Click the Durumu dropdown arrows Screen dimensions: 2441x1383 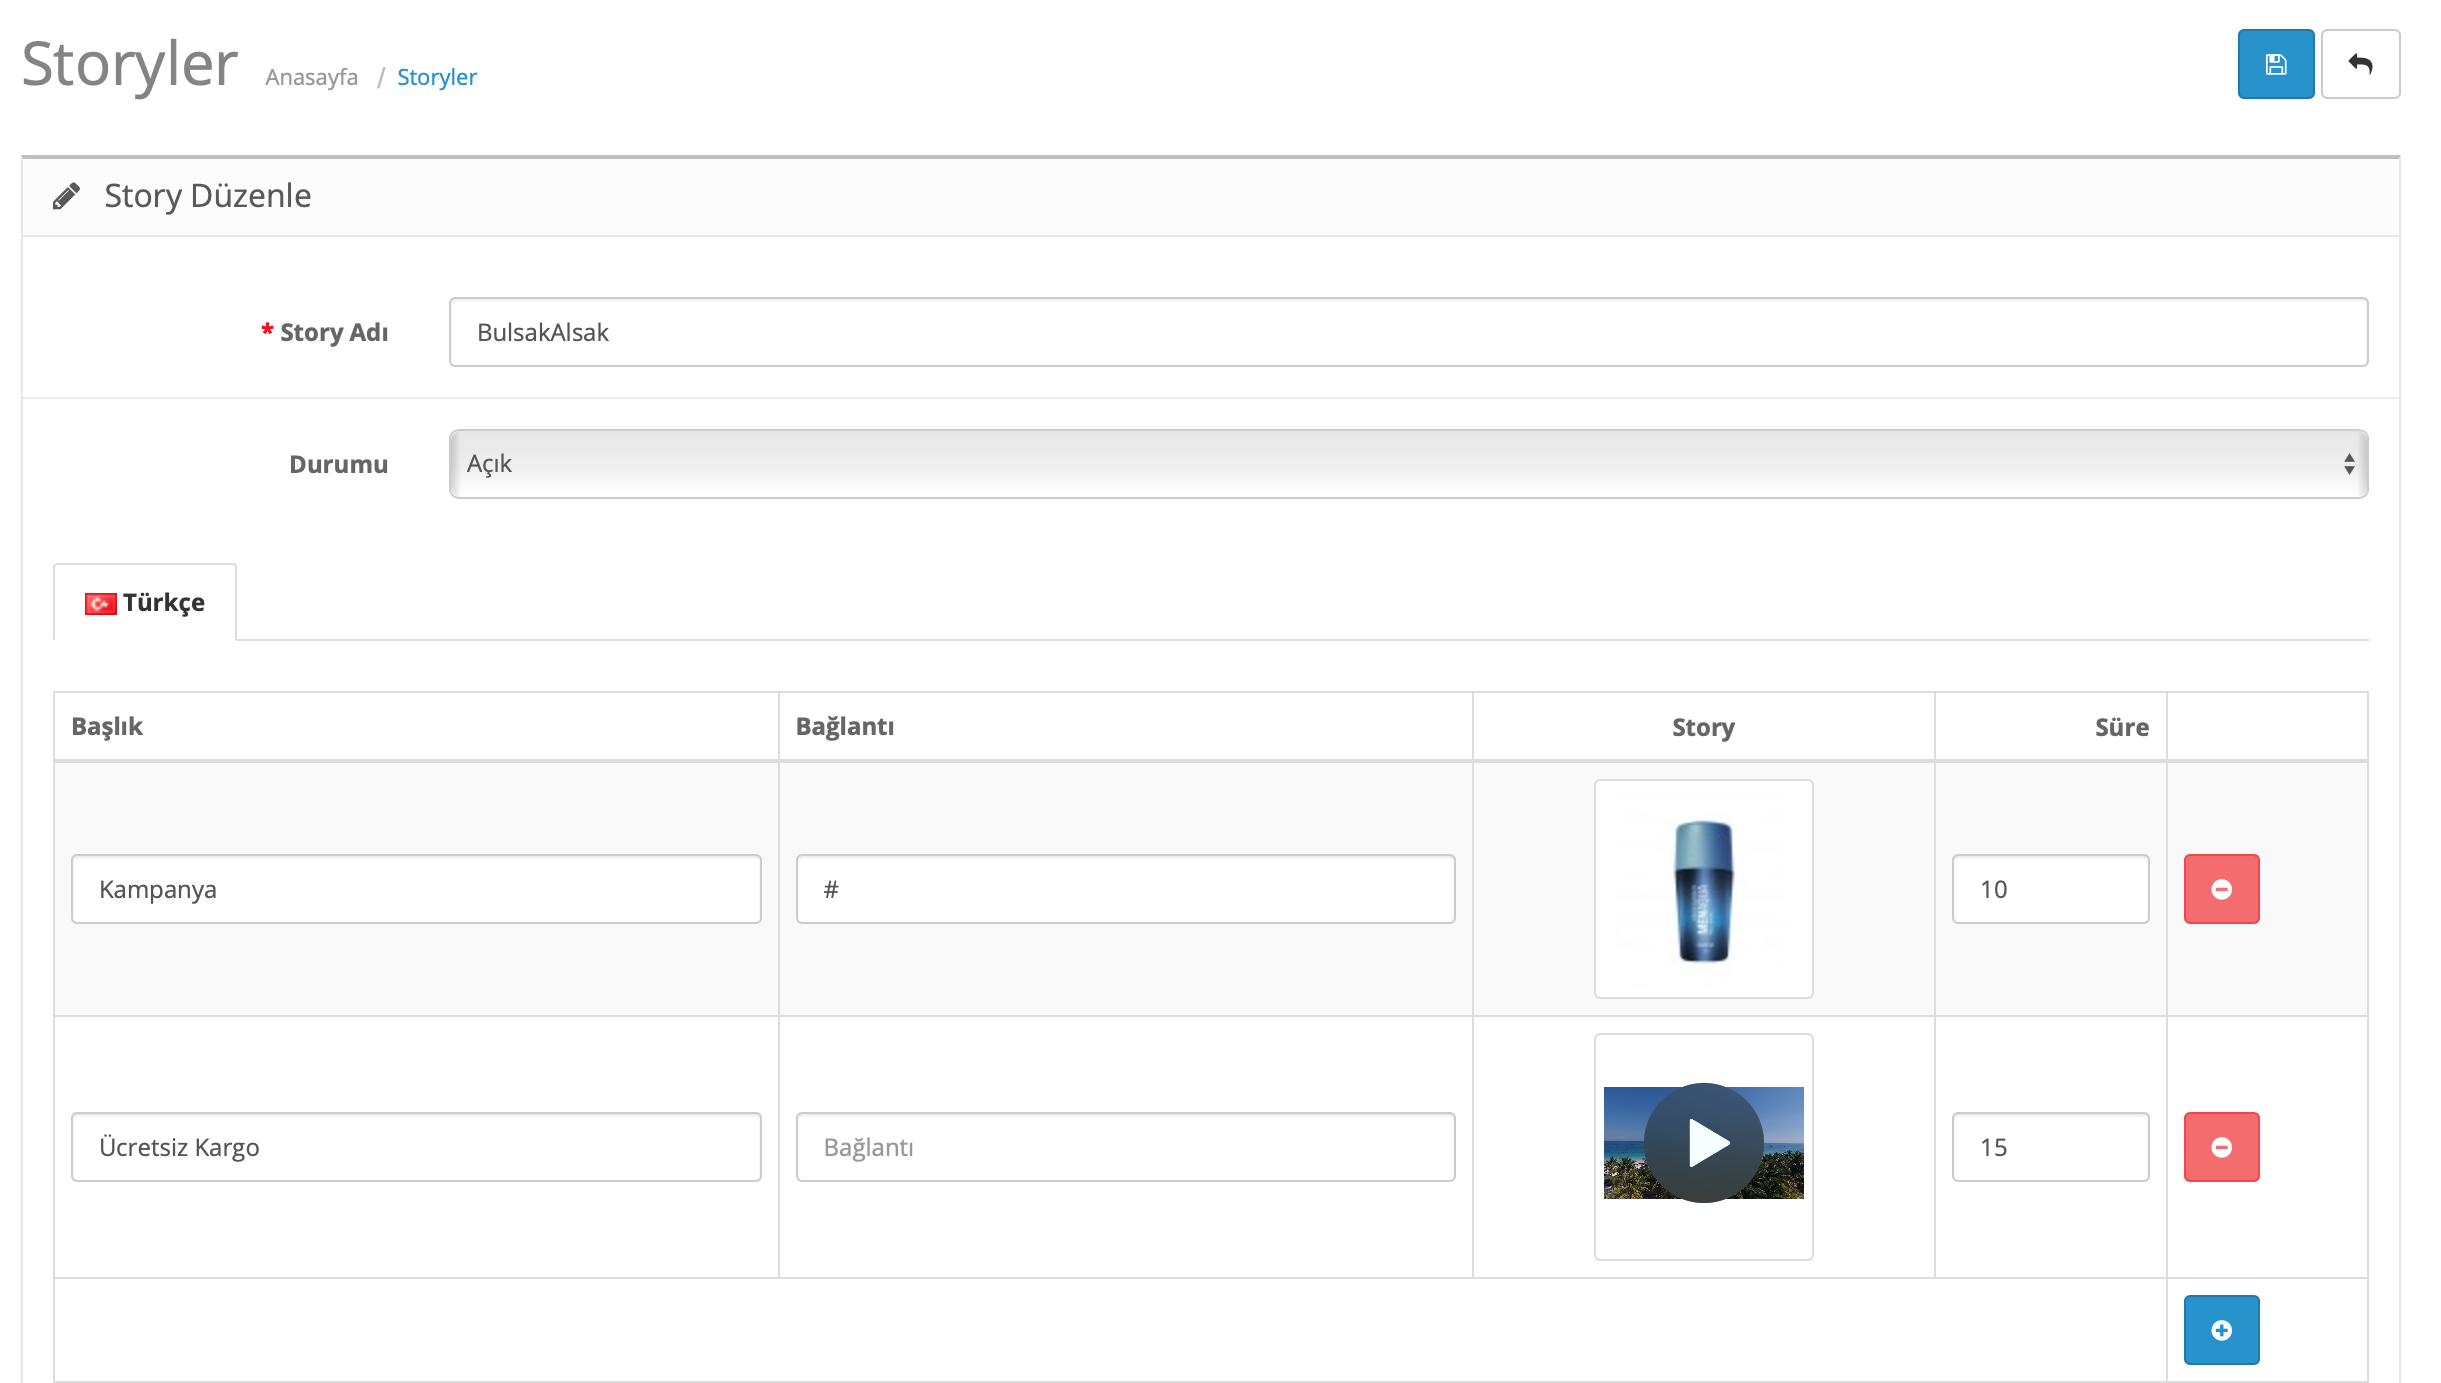[x=2348, y=464]
